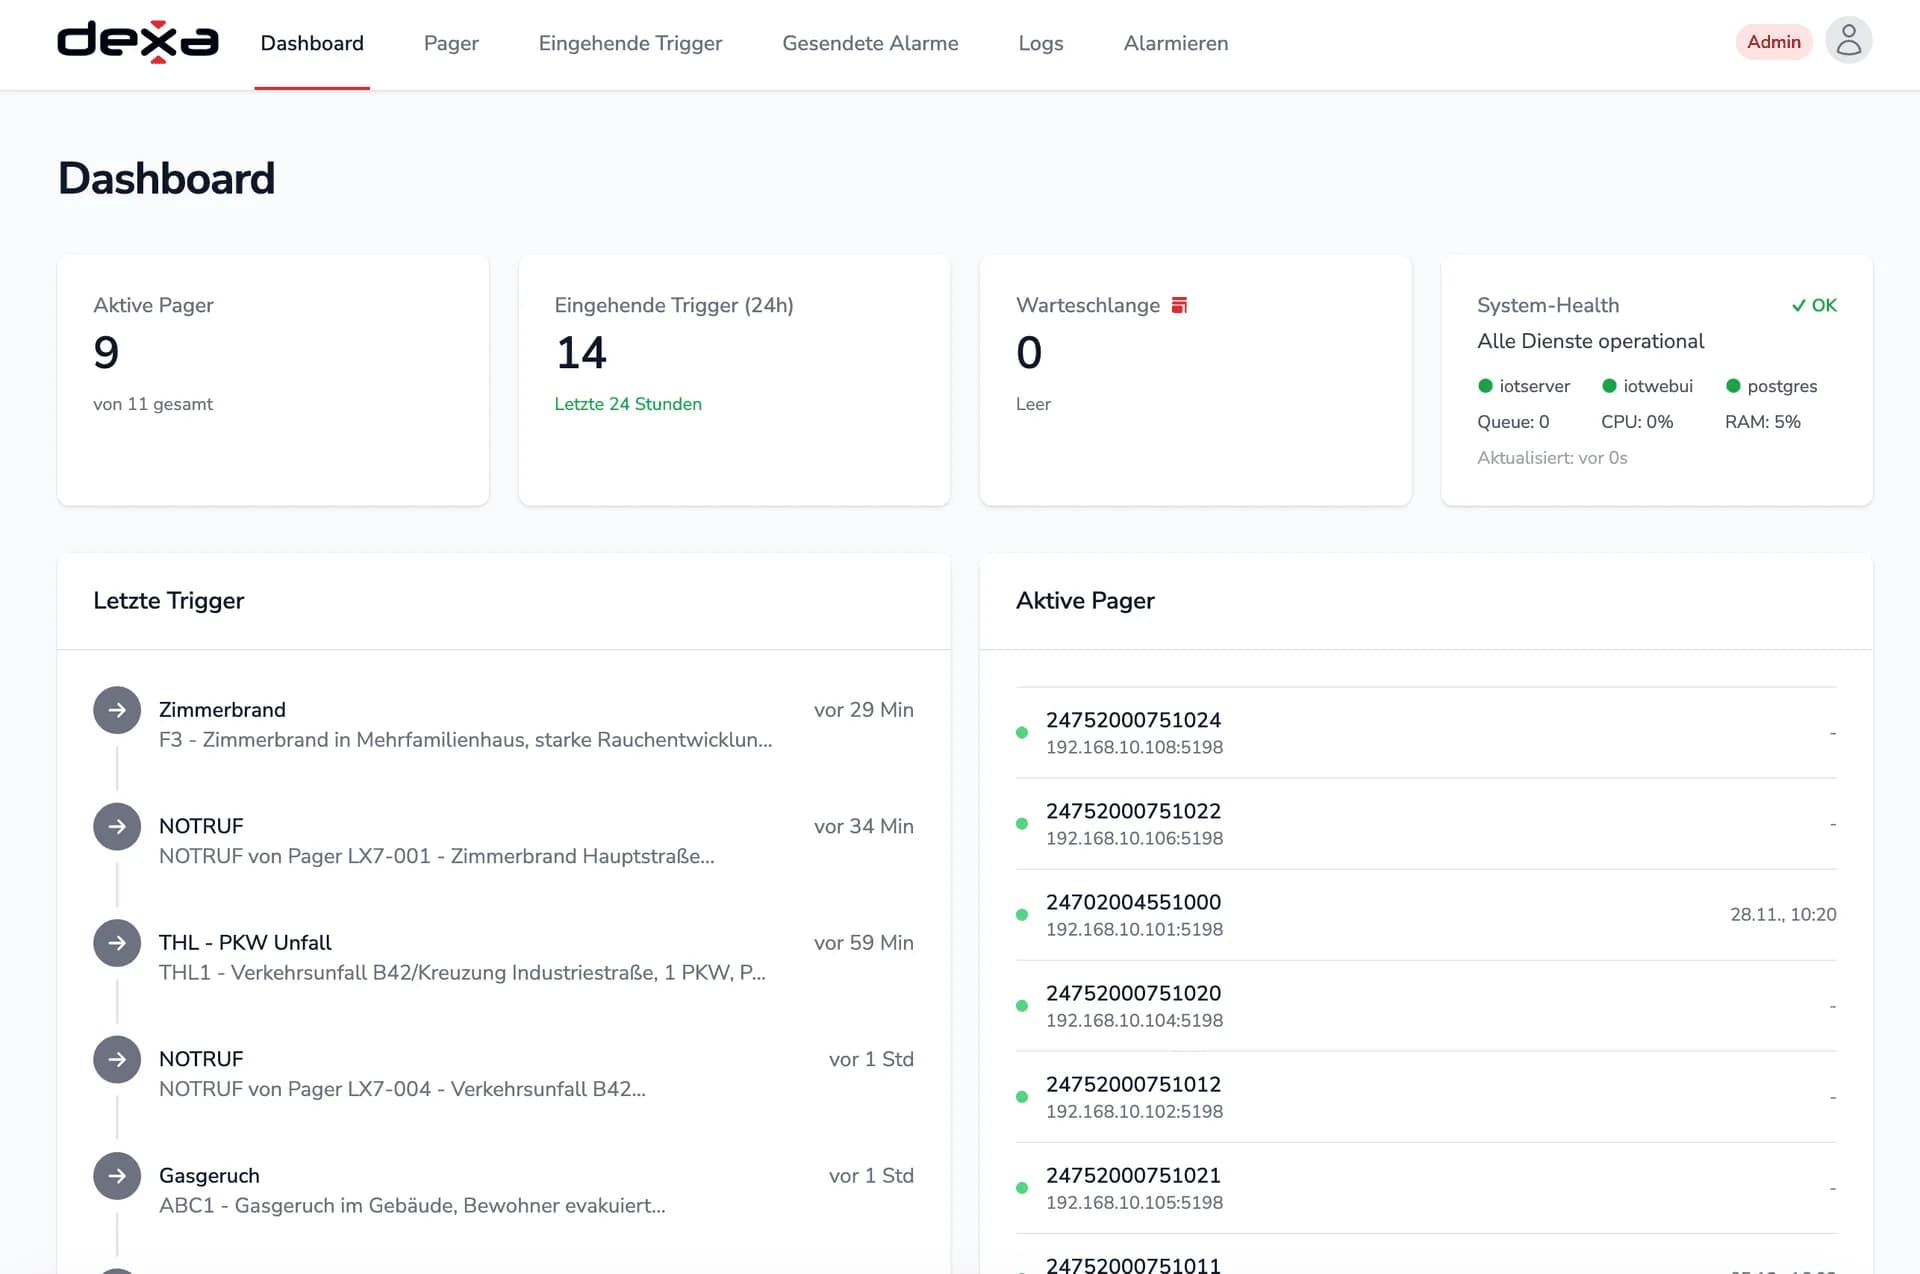This screenshot has height=1274, width=1920.
Task: Open the user profile avatar icon
Action: click(x=1848, y=41)
